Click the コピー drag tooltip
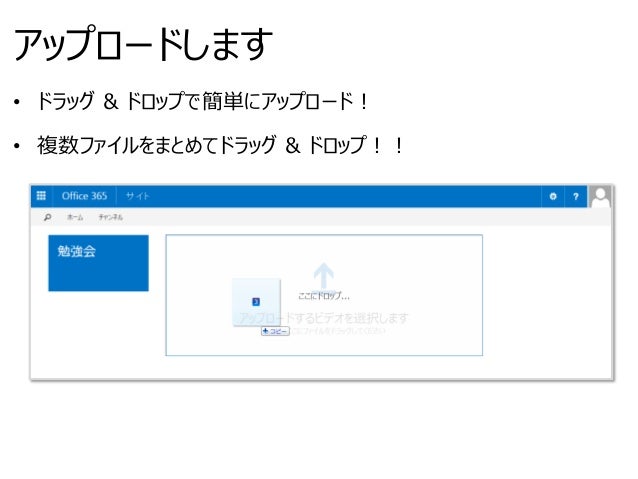Viewport: 638px width, 479px height. click(x=275, y=331)
